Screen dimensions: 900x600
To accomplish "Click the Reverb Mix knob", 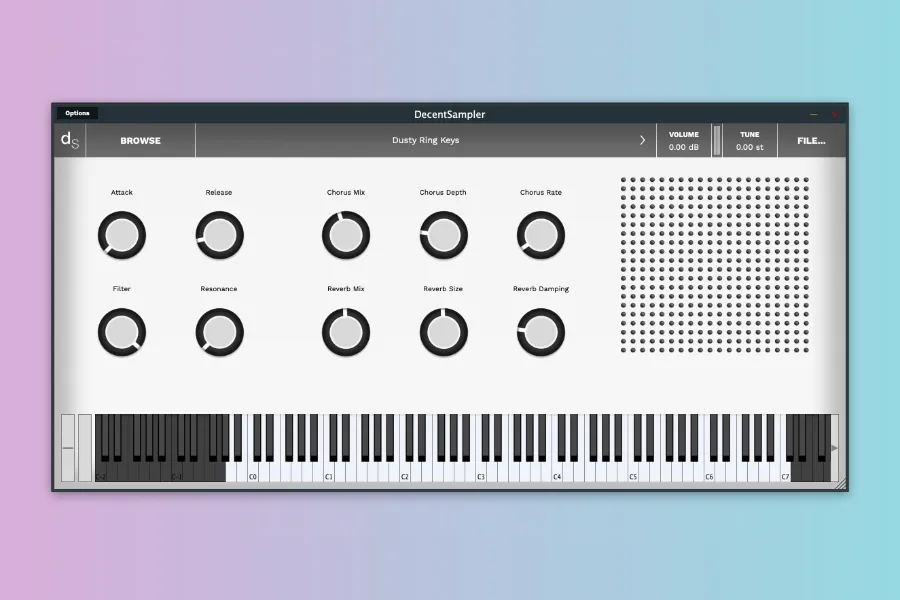I will point(346,331).
